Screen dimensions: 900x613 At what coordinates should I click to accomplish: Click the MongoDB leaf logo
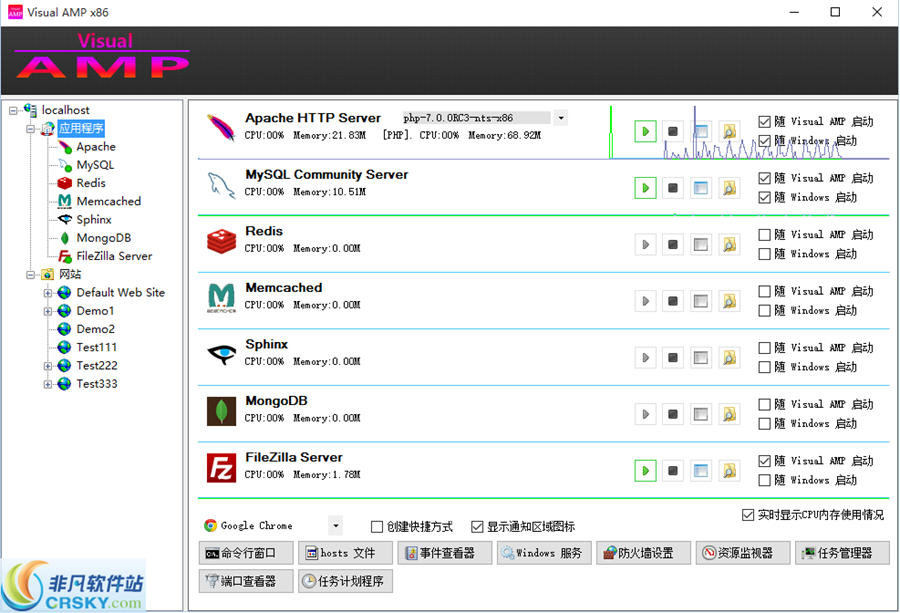[x=221, y=413]
